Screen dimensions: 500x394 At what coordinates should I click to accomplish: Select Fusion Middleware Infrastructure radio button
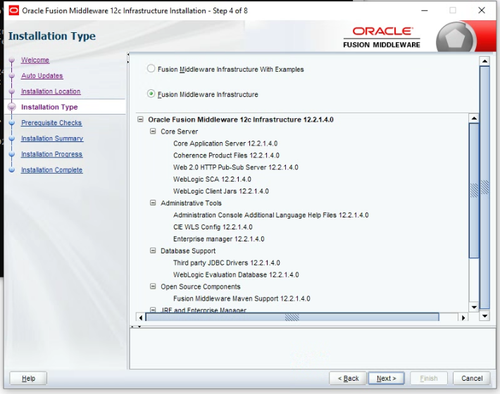point(151,94)
